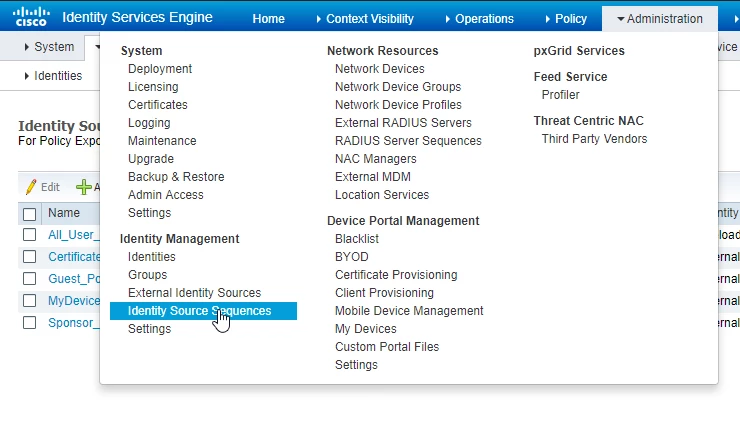Open Network Device Groups
740x445 pixels.
coord(398,87)
